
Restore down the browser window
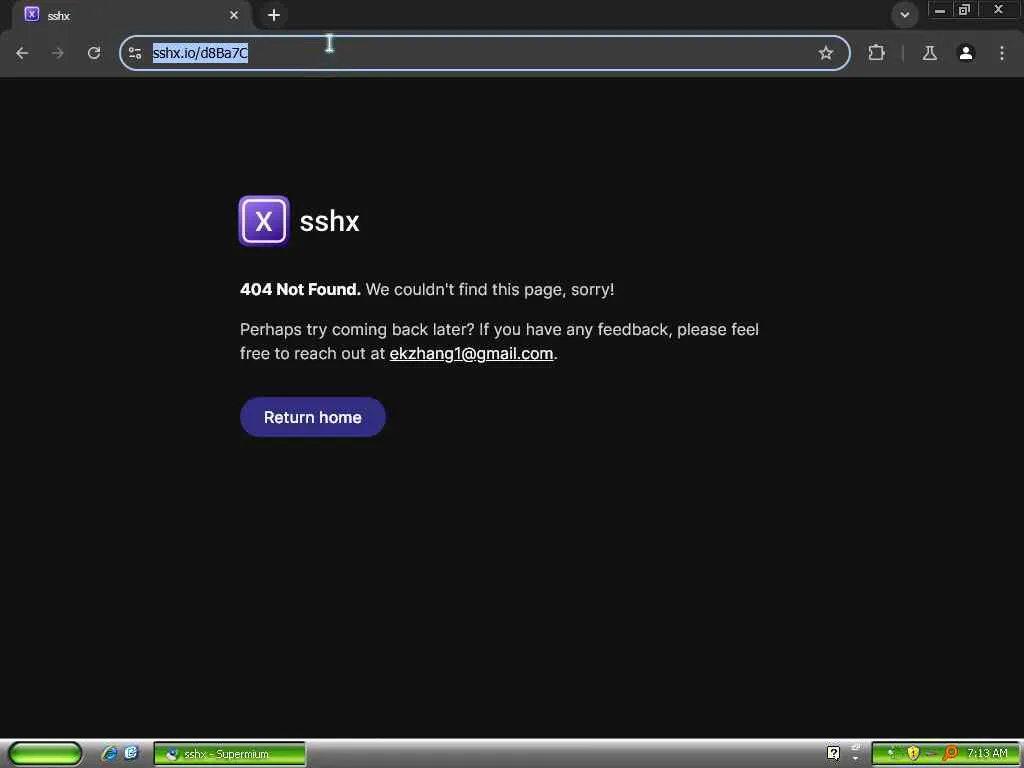pos(964,10)
